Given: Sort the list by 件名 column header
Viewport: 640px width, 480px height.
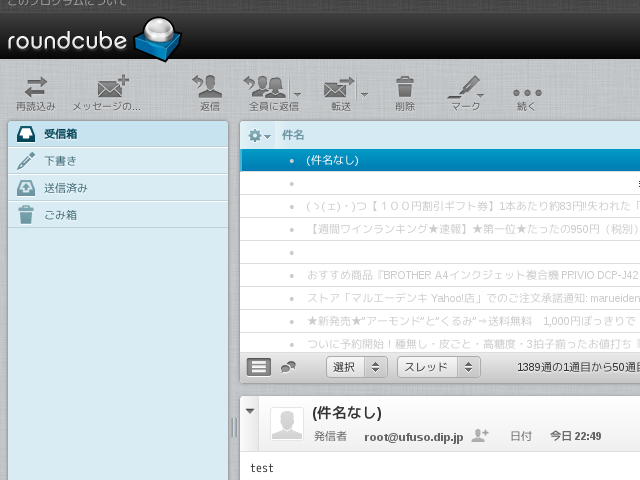Looking at the screenshot, I should pyautogui.click(x=293, y=135).
